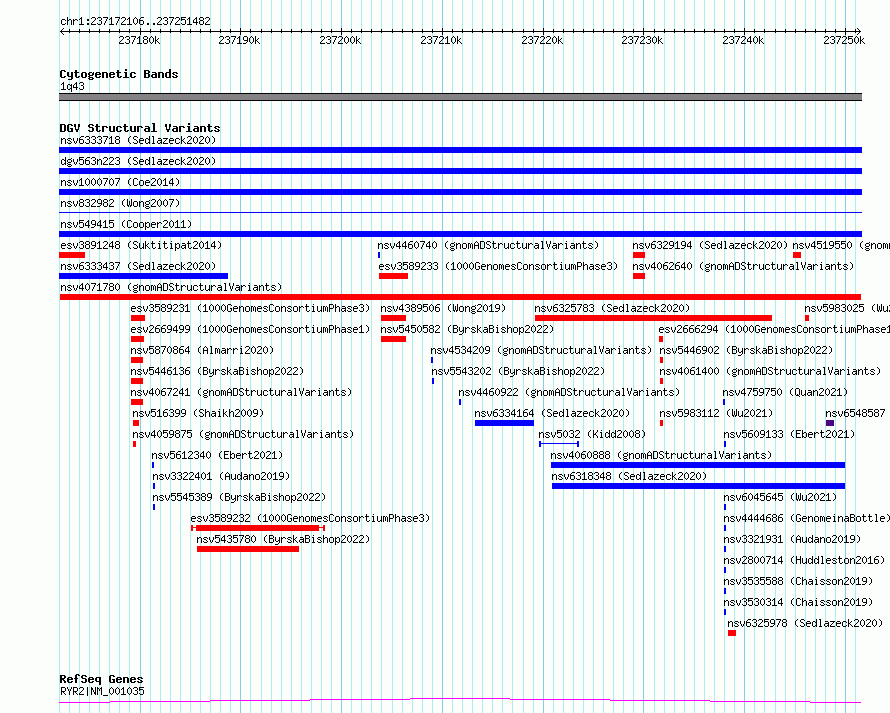Select nsv4060888 (gnomADStructuralVariants) label
This screenshot has width=890, height=713.
[661, 455]
